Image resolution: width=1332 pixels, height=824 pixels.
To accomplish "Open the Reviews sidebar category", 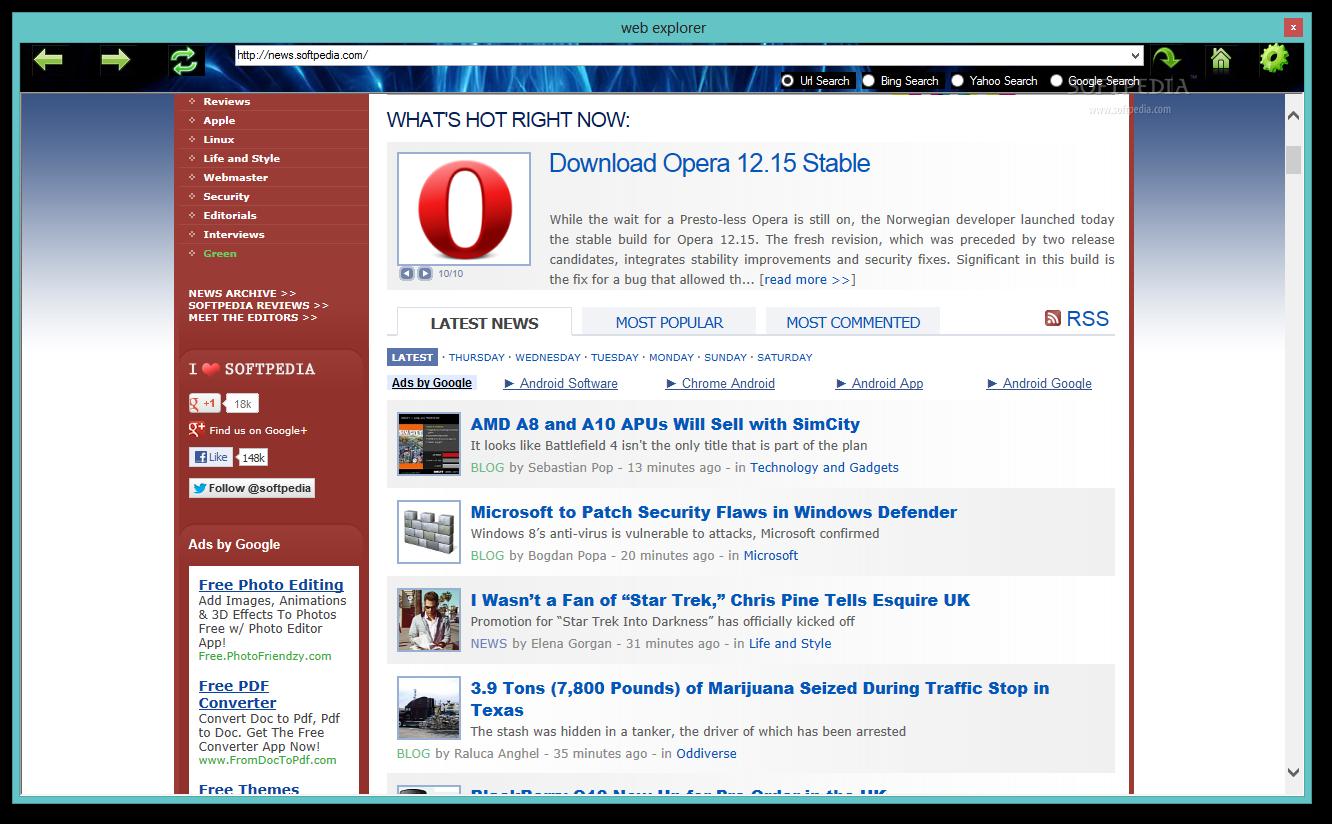I will point(227,101).
